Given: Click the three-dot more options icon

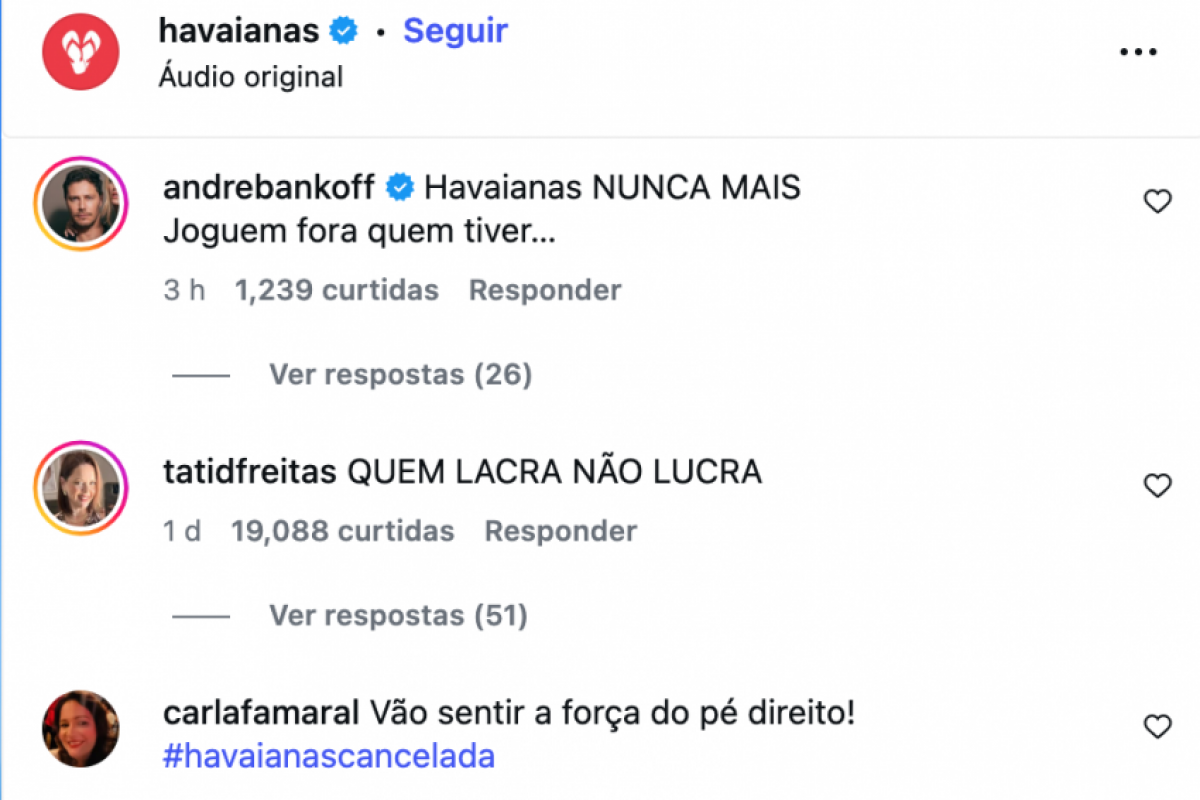Looking at the screenshot, I should click(x=1138, y=52).
